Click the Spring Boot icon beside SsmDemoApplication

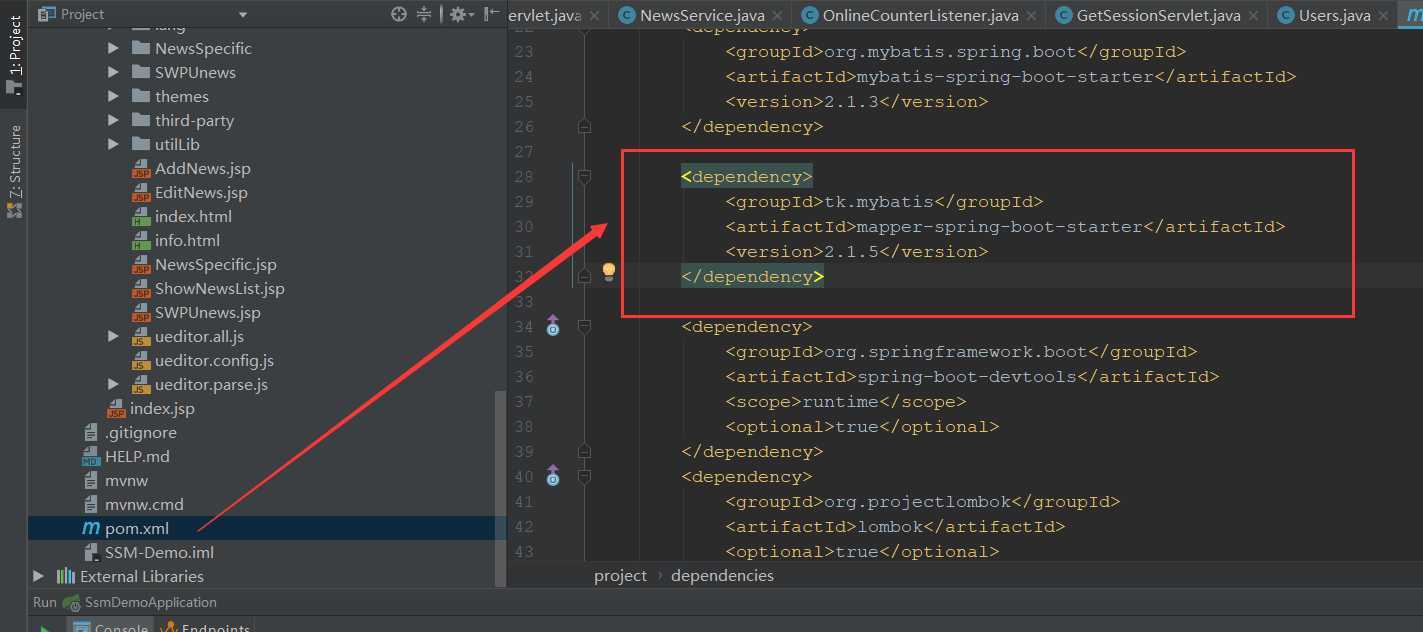(x=72, y=603)
